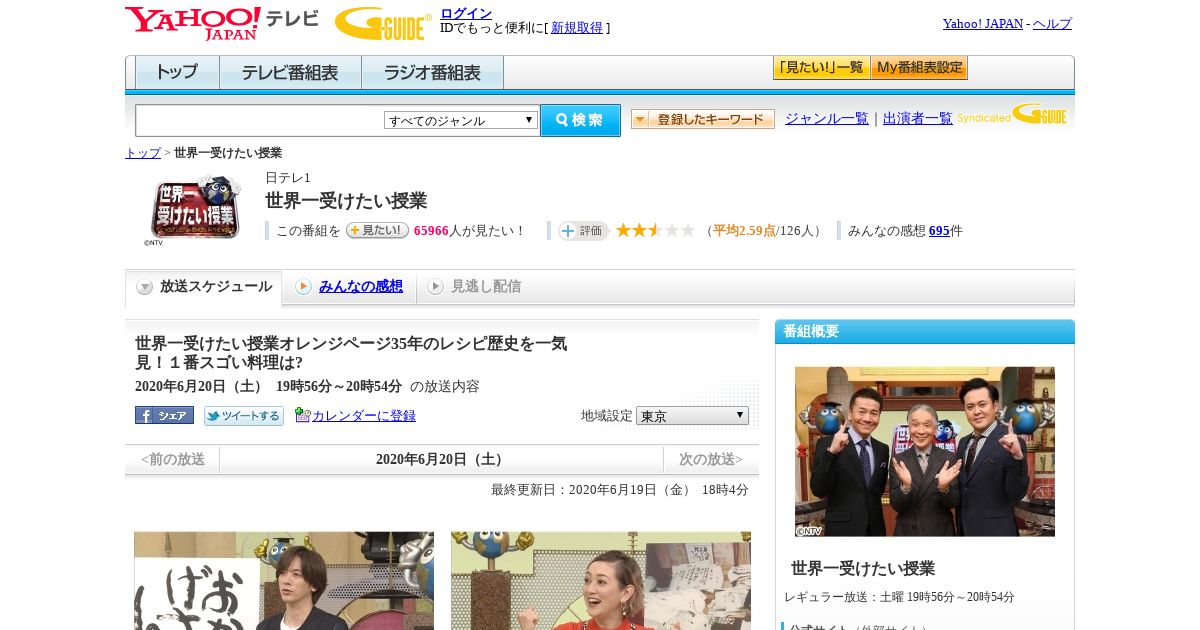1200x630 pixels.
Task: Click the 日テレ1 channel label
Action: coord(288,178)
